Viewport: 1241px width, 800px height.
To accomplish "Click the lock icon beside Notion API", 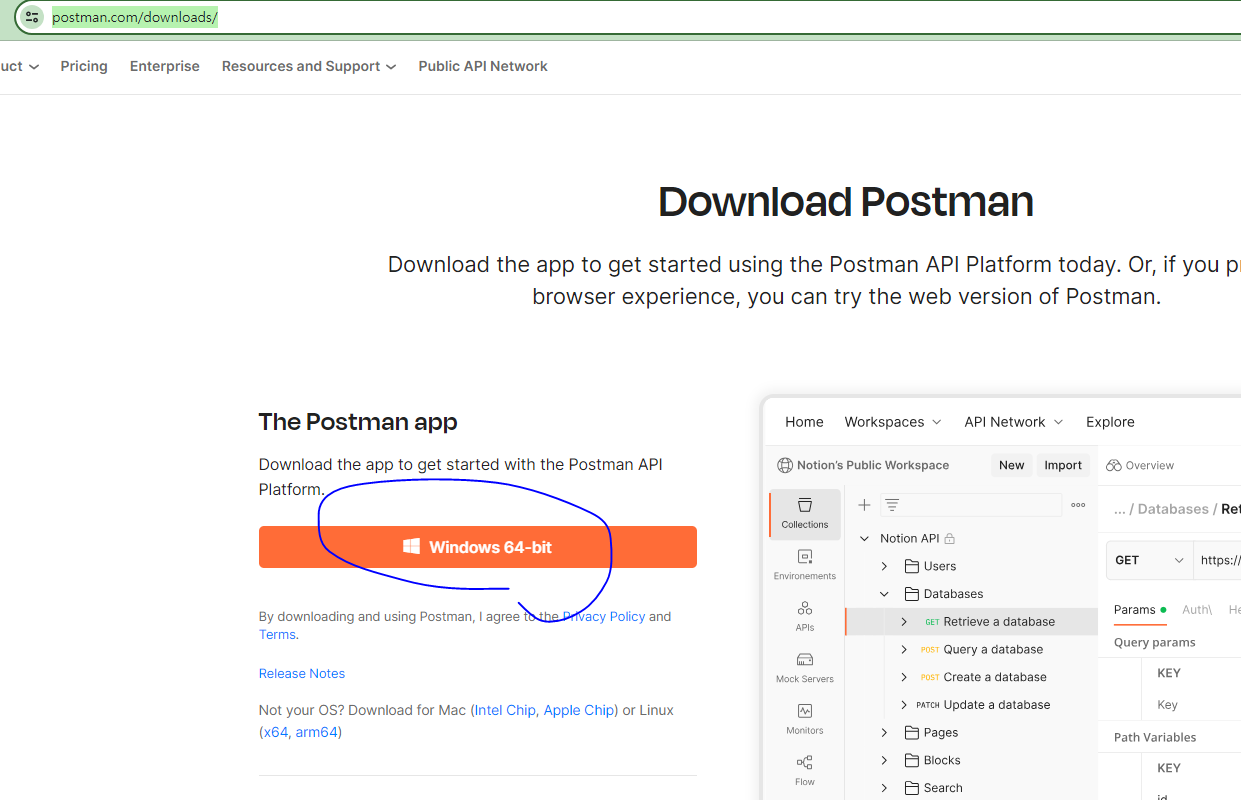I will [x=949, y=538].
